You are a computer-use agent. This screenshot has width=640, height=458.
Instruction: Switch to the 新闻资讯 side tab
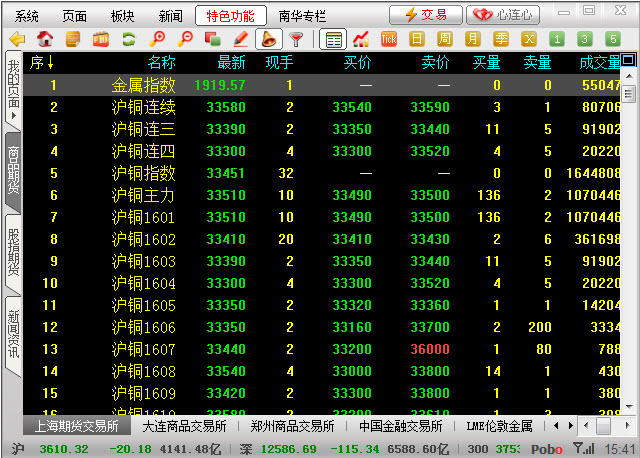click(x=13, y=334)
